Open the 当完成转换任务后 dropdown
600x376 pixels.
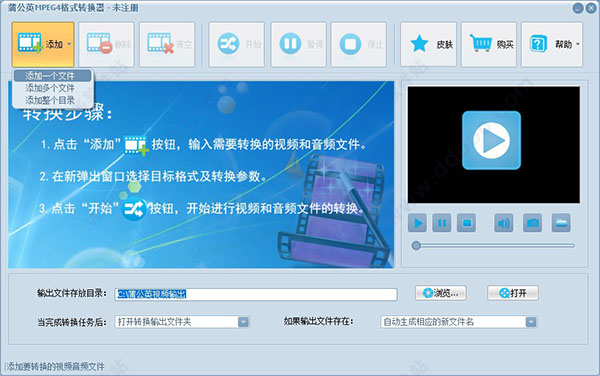[182, 322]
